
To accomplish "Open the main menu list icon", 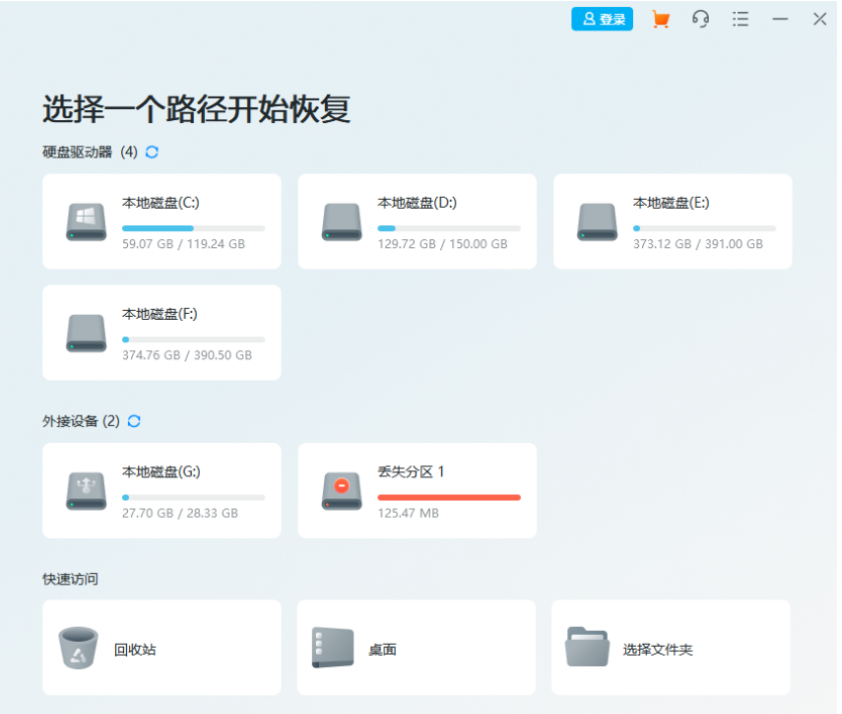I will (740, 18).
